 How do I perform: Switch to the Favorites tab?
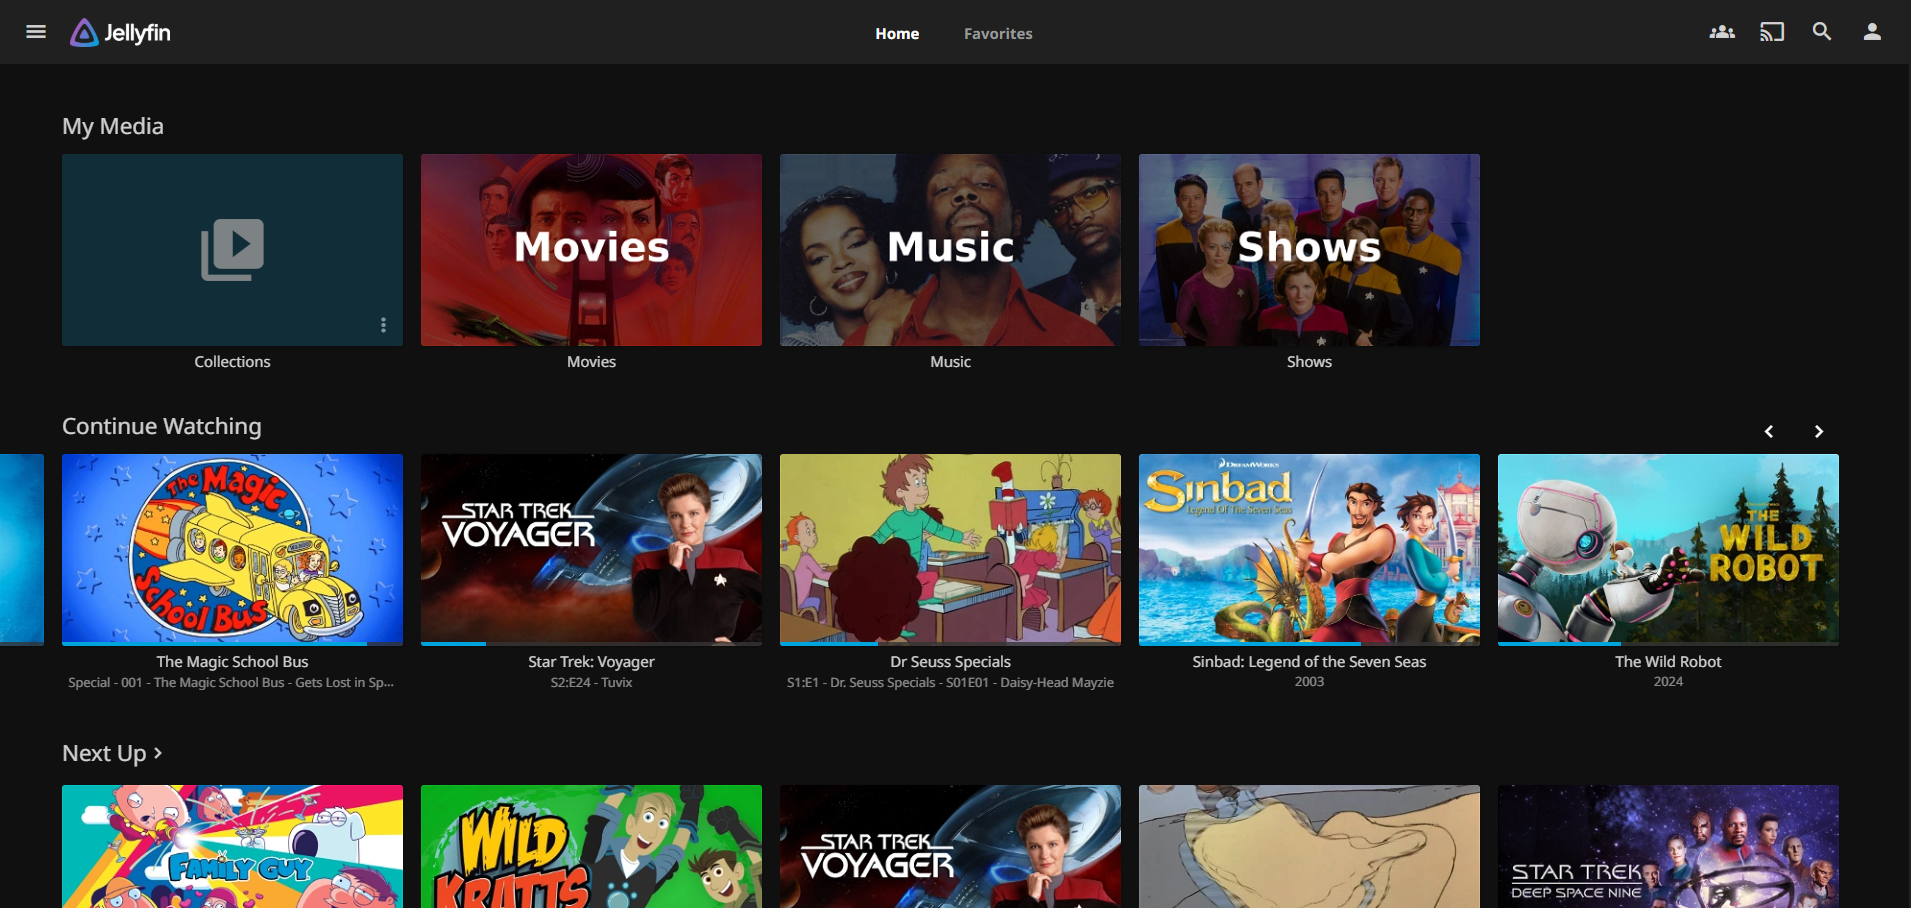(998, 33)
